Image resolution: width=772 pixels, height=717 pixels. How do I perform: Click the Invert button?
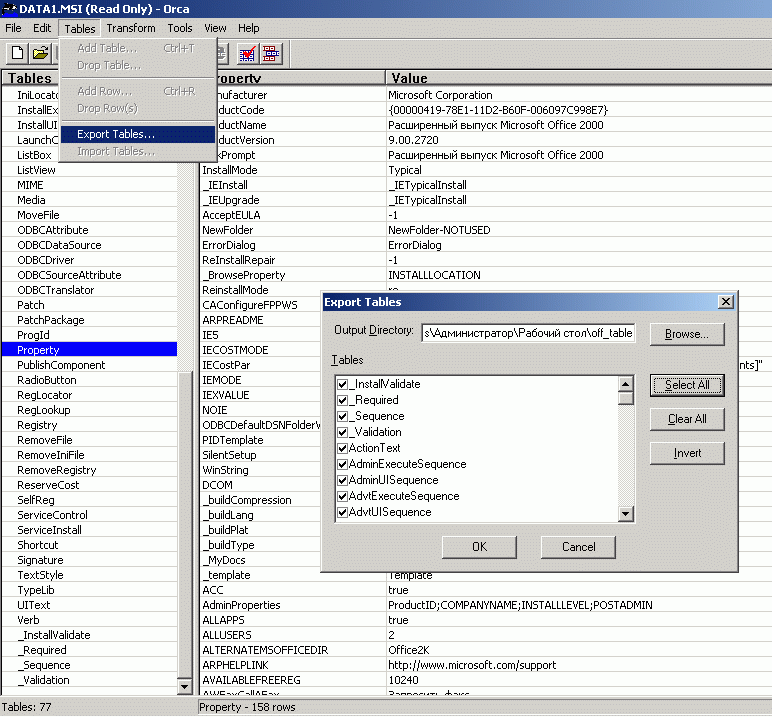(x=687, y=453)
